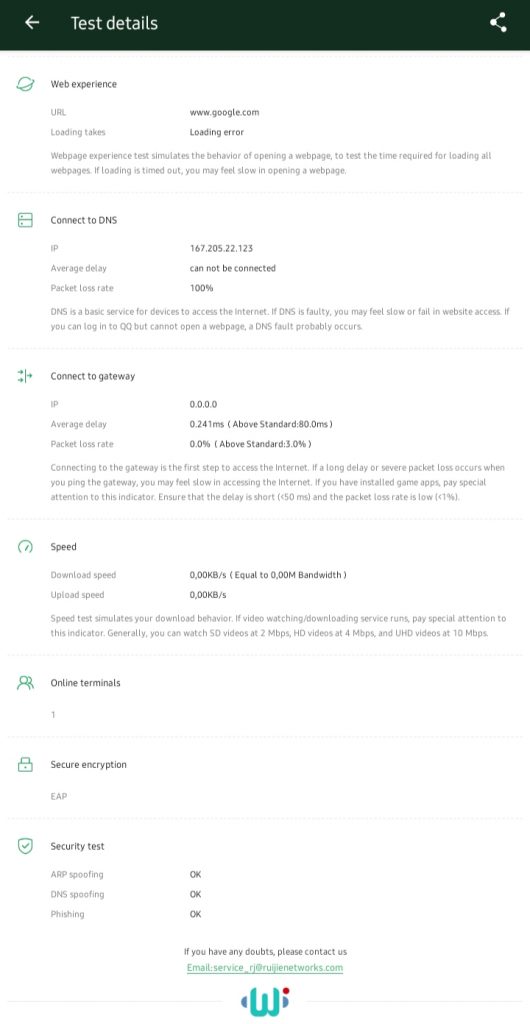The image size is (530, 1024).
Task: Click the Phishing OK result
Action: point(196,914)
